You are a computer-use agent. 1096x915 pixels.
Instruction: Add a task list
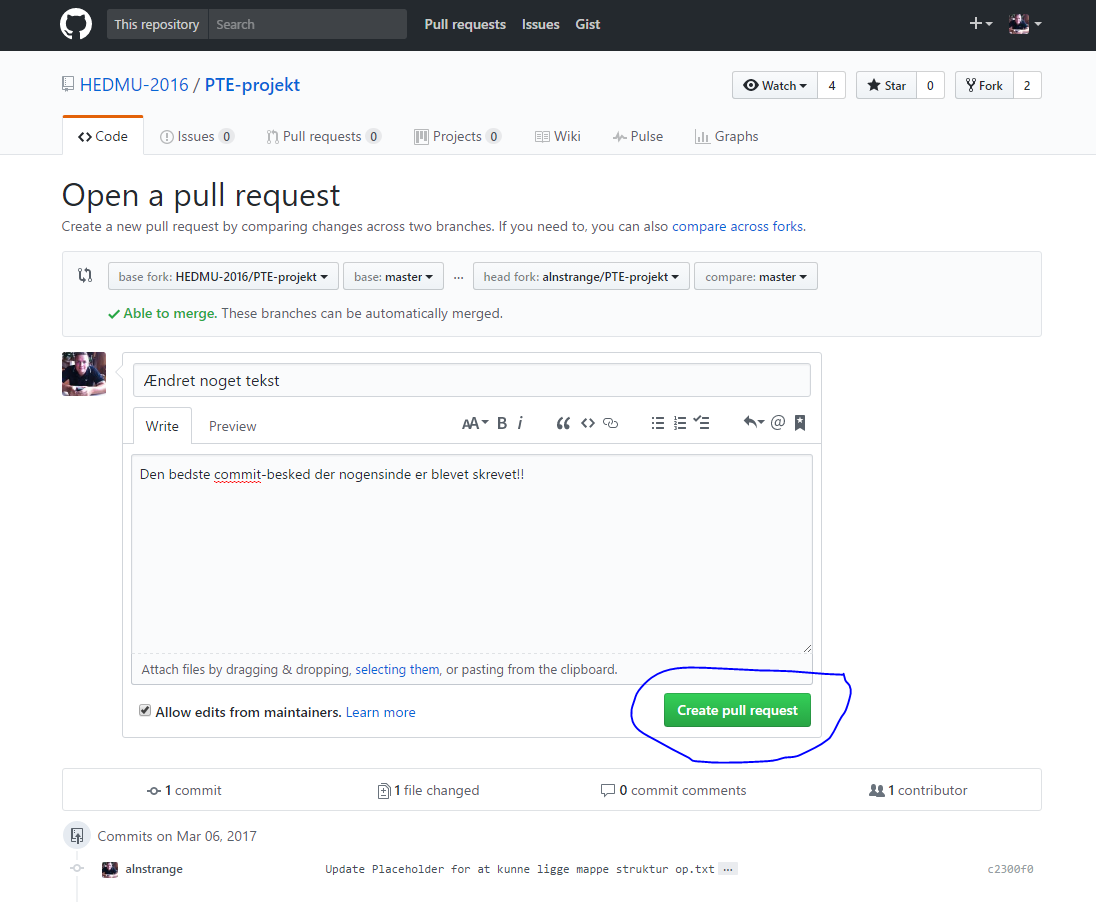702,423
